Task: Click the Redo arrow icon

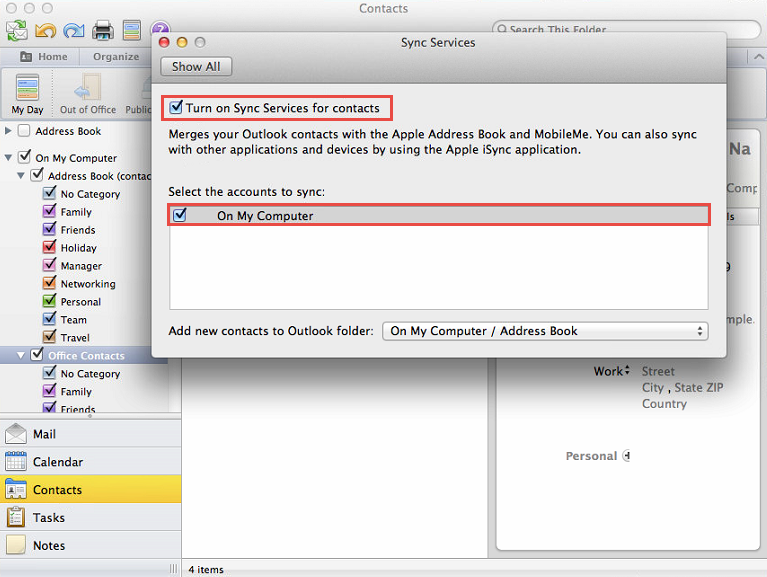Action: (74, 31)
